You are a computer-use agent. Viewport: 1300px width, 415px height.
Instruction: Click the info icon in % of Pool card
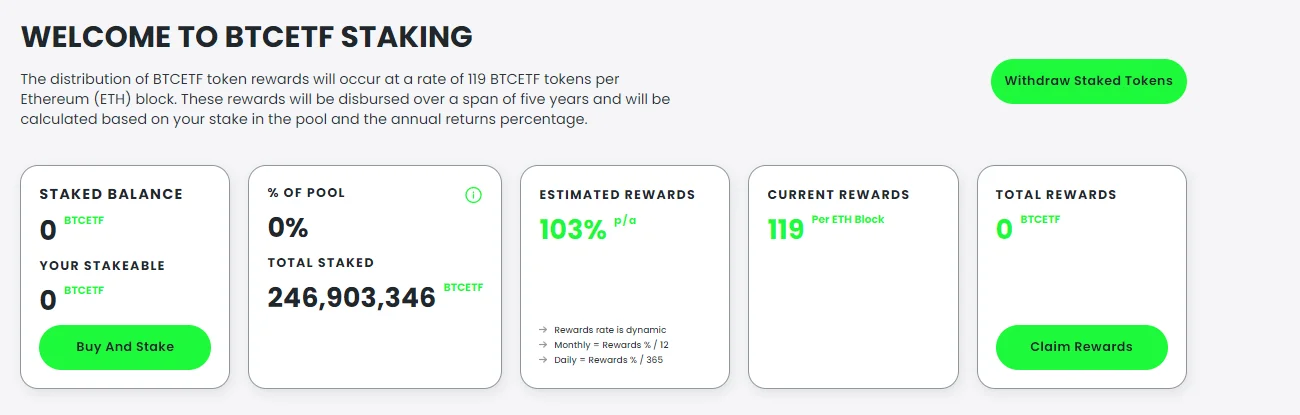tap(474, 195)
